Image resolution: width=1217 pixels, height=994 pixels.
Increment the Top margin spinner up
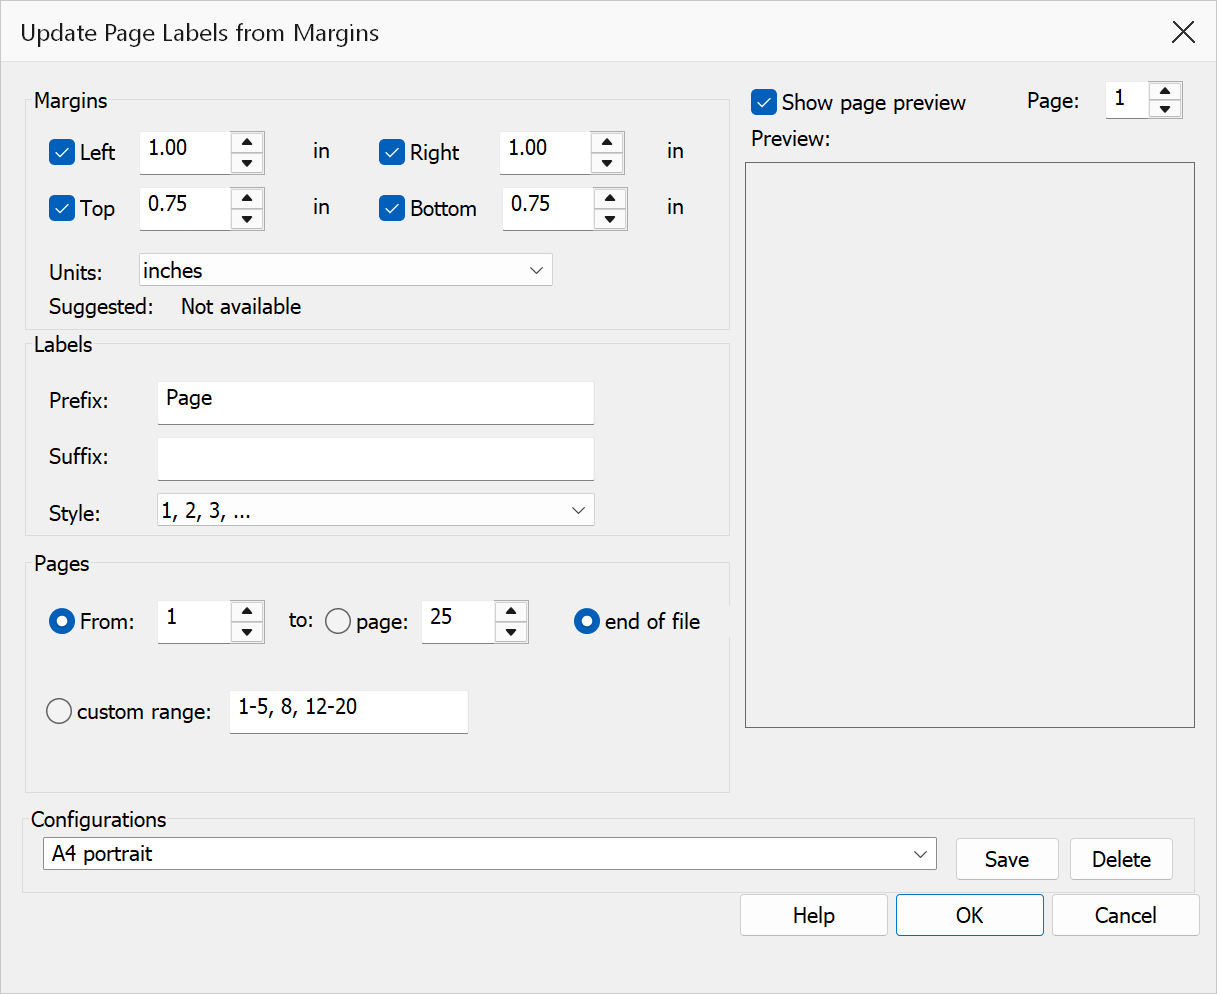[x=247, y=198]
